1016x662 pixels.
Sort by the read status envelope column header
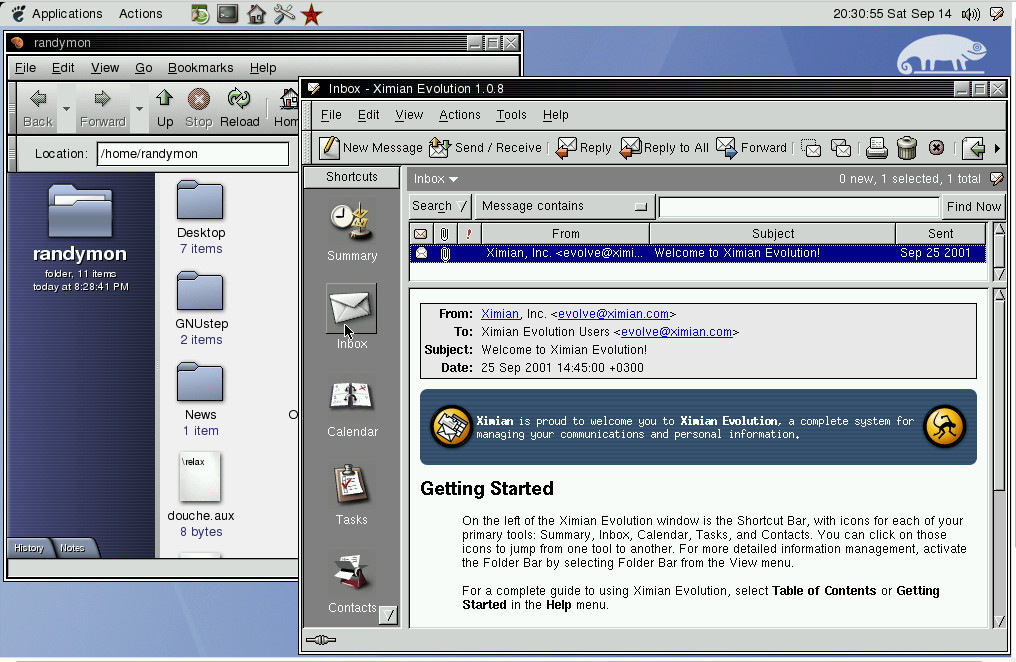421,234
